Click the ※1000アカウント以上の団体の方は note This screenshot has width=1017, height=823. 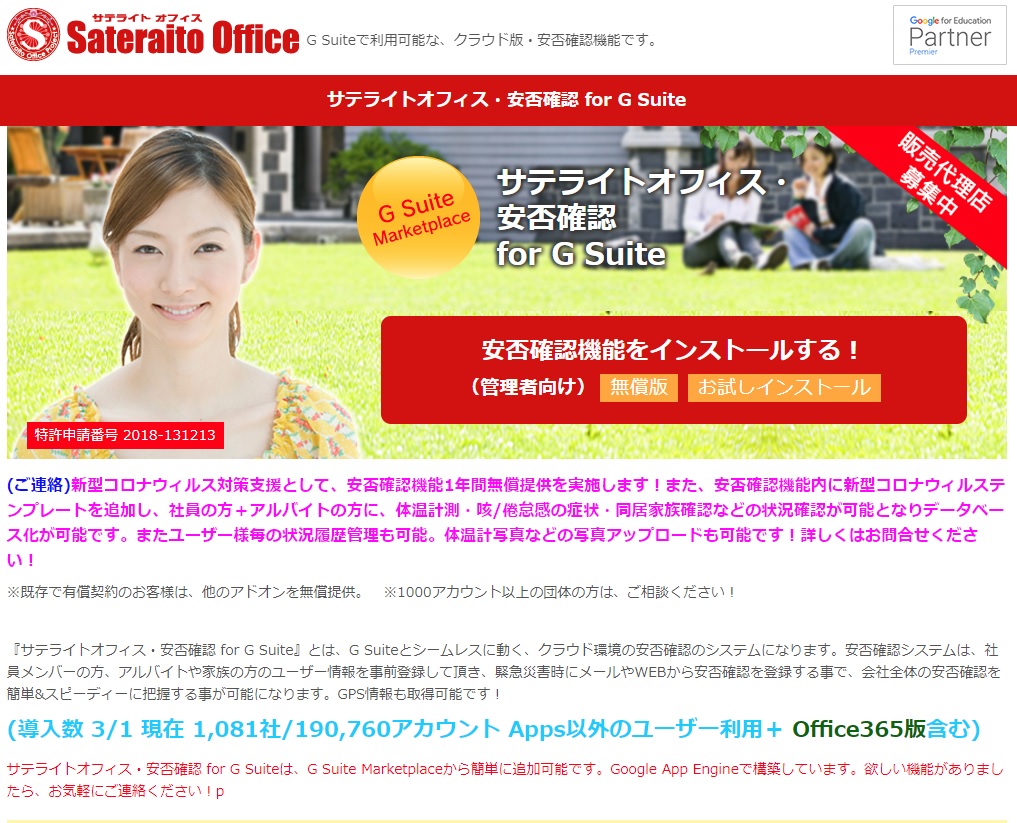coord(560,592)
